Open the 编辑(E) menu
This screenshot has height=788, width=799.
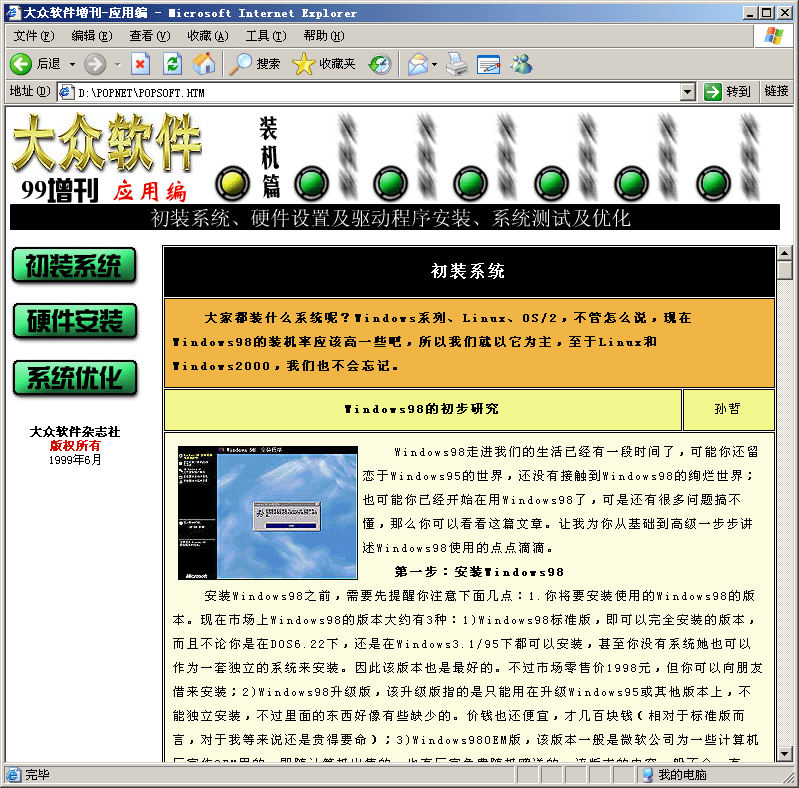[x=92, y=36]
